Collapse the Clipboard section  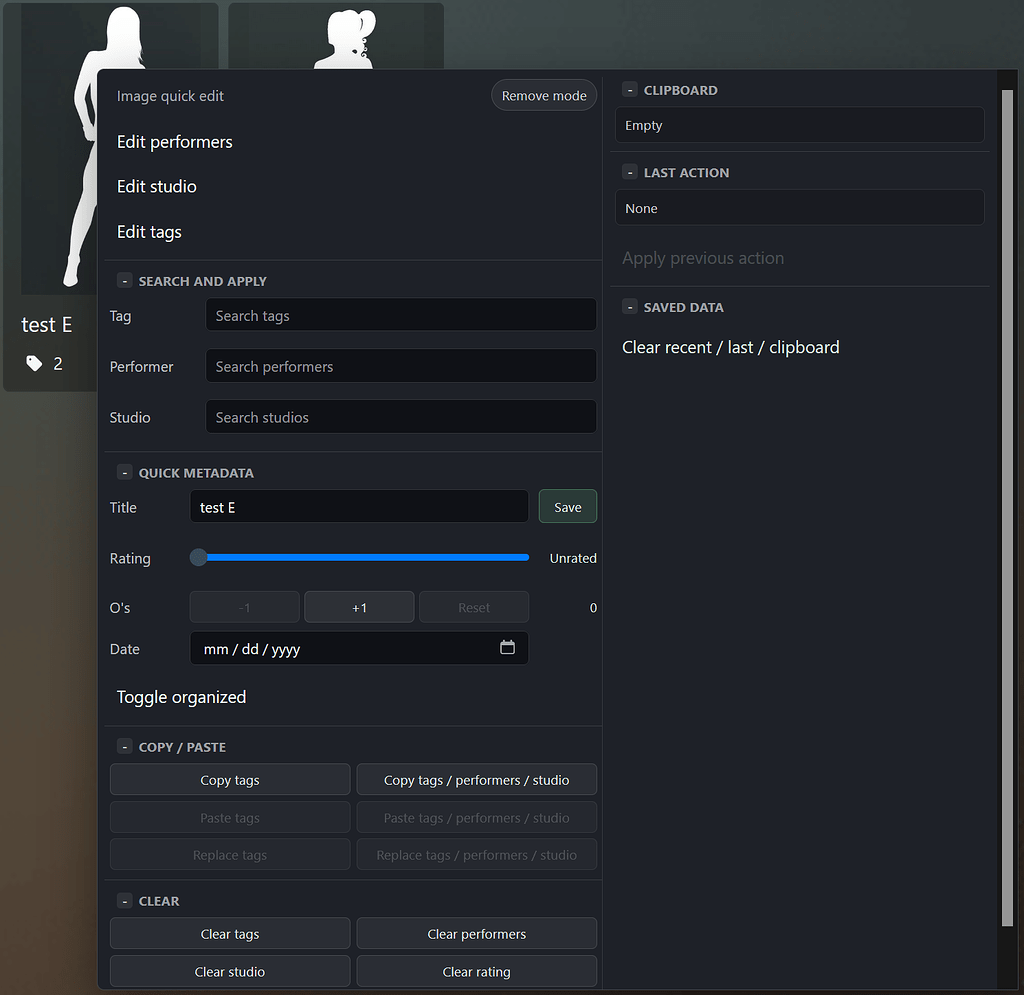click(x=630, y=90)
